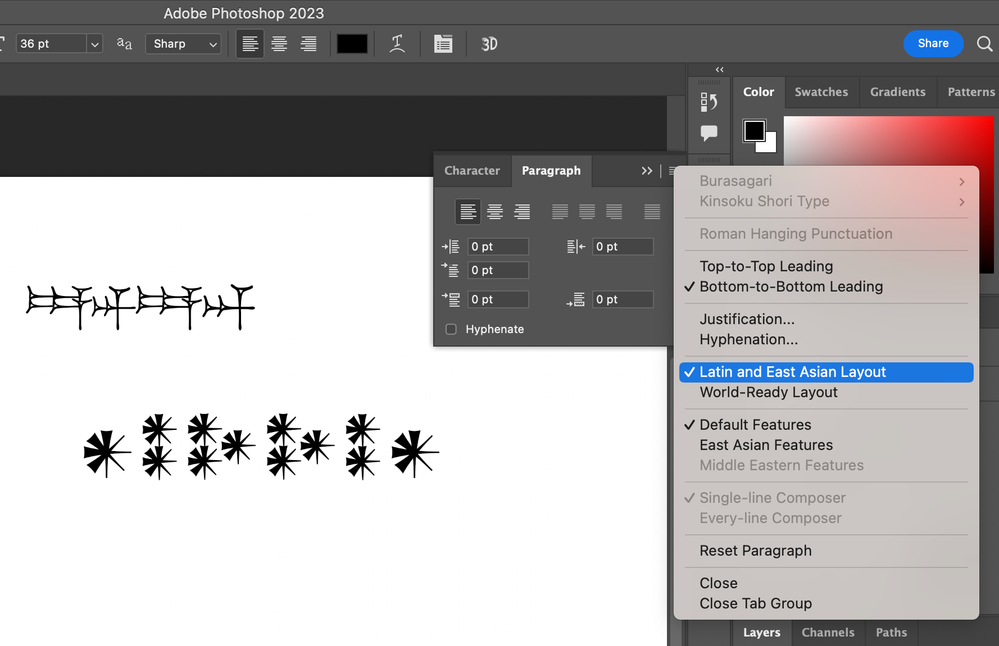Click the toggle Character/Paragraph panels icon
This screenshot has width=999, height=646.
click(x=443, y=43)
